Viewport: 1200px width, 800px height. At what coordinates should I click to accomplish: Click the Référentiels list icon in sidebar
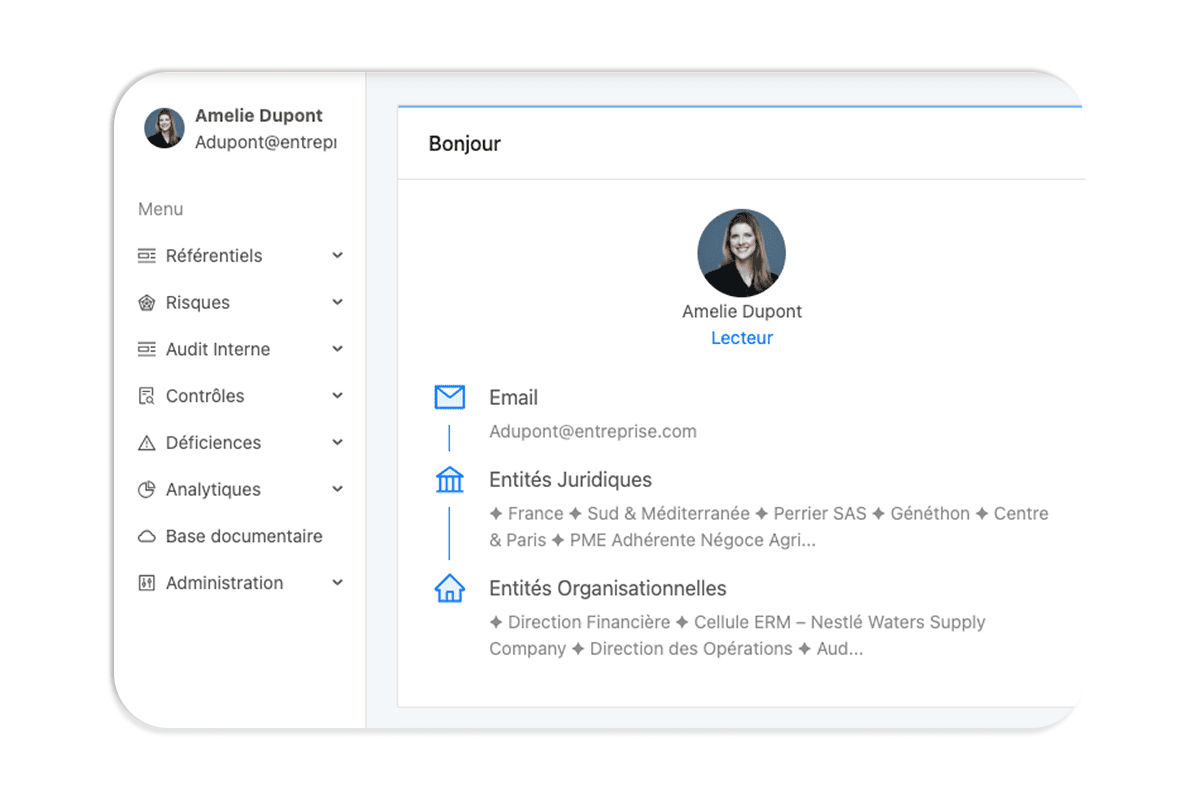tap(147, 256)
